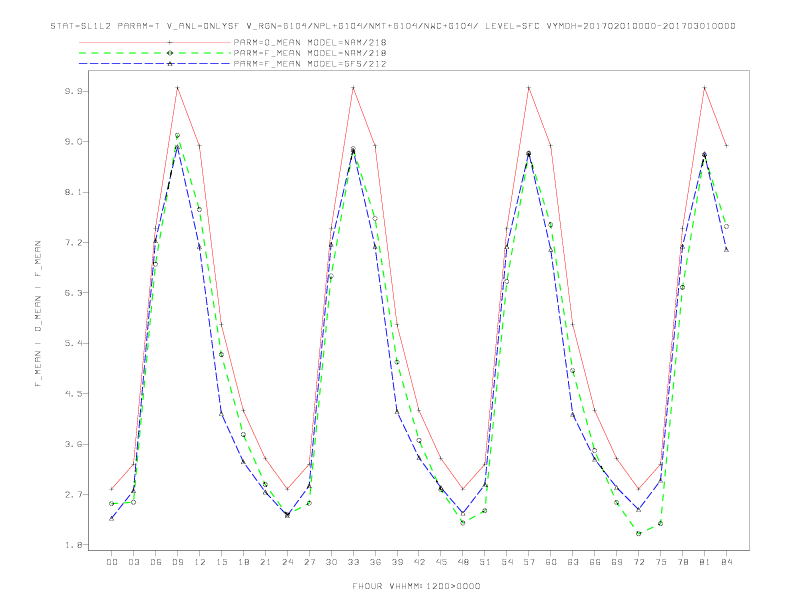792x612 pixels.
Task: Click x-axis forecast hour label 12
Action: click(x=200, y=562)
